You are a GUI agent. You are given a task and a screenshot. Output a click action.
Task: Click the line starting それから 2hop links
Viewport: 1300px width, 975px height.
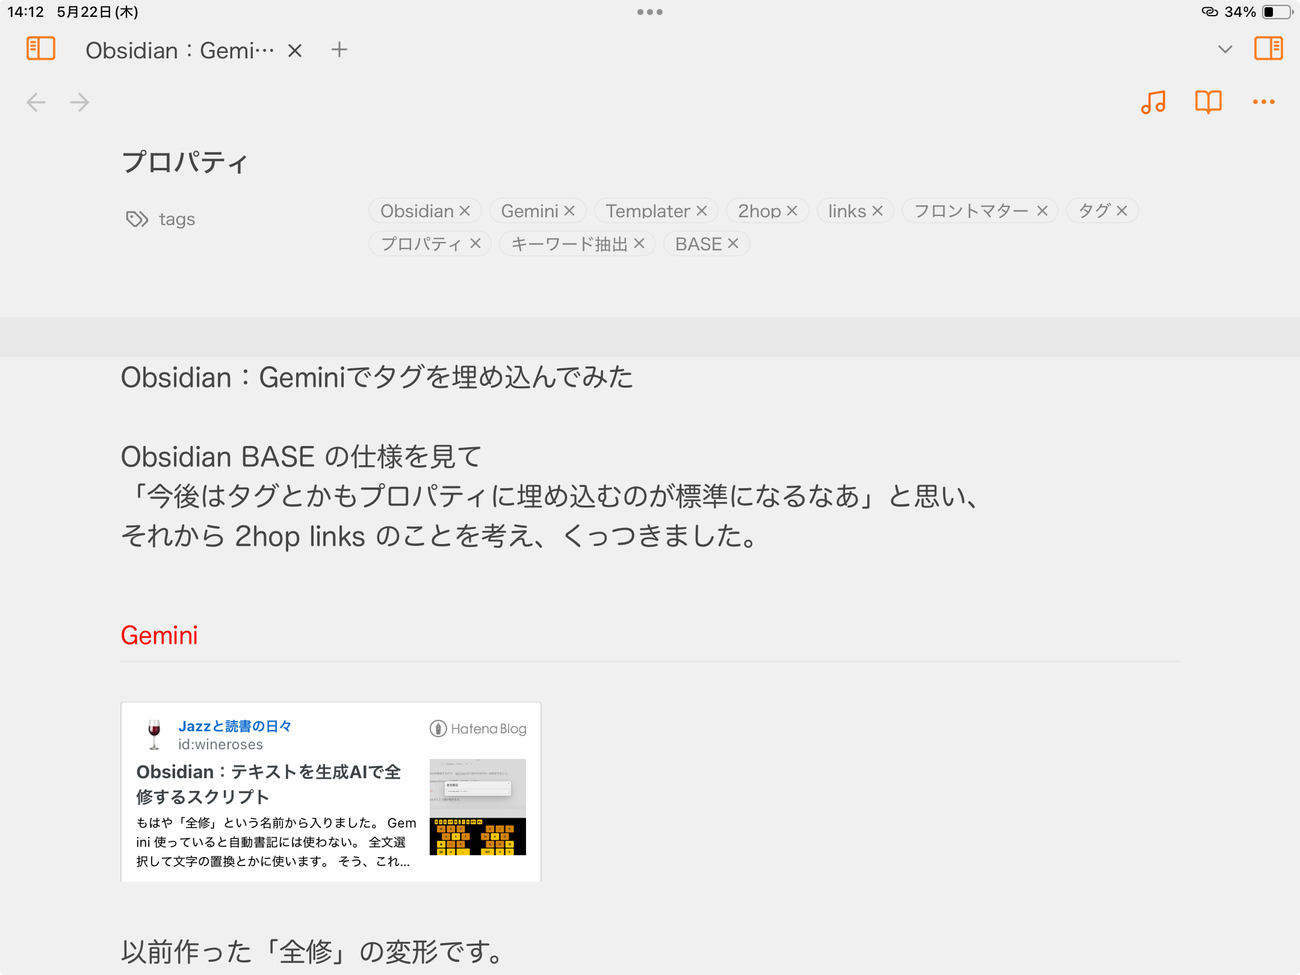point(439,536)
